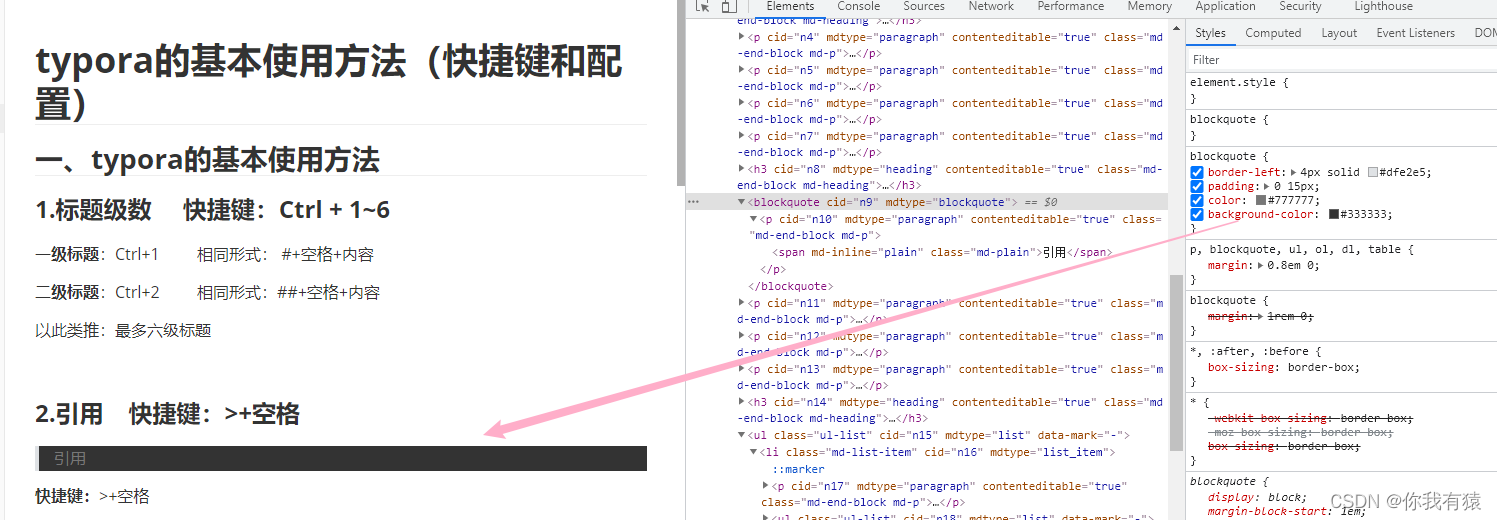Switch to the Console tab

pyautogui.click(x=858, y=6)
